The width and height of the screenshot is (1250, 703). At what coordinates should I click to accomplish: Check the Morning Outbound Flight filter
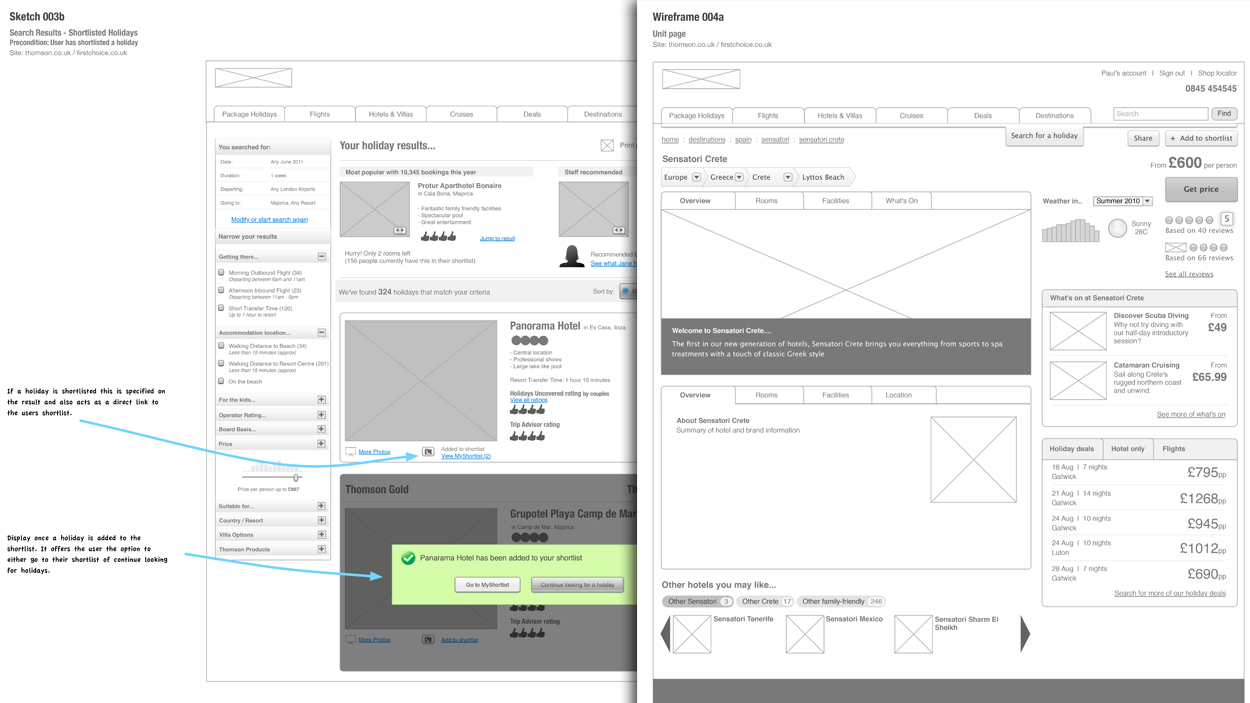point(222,272)
